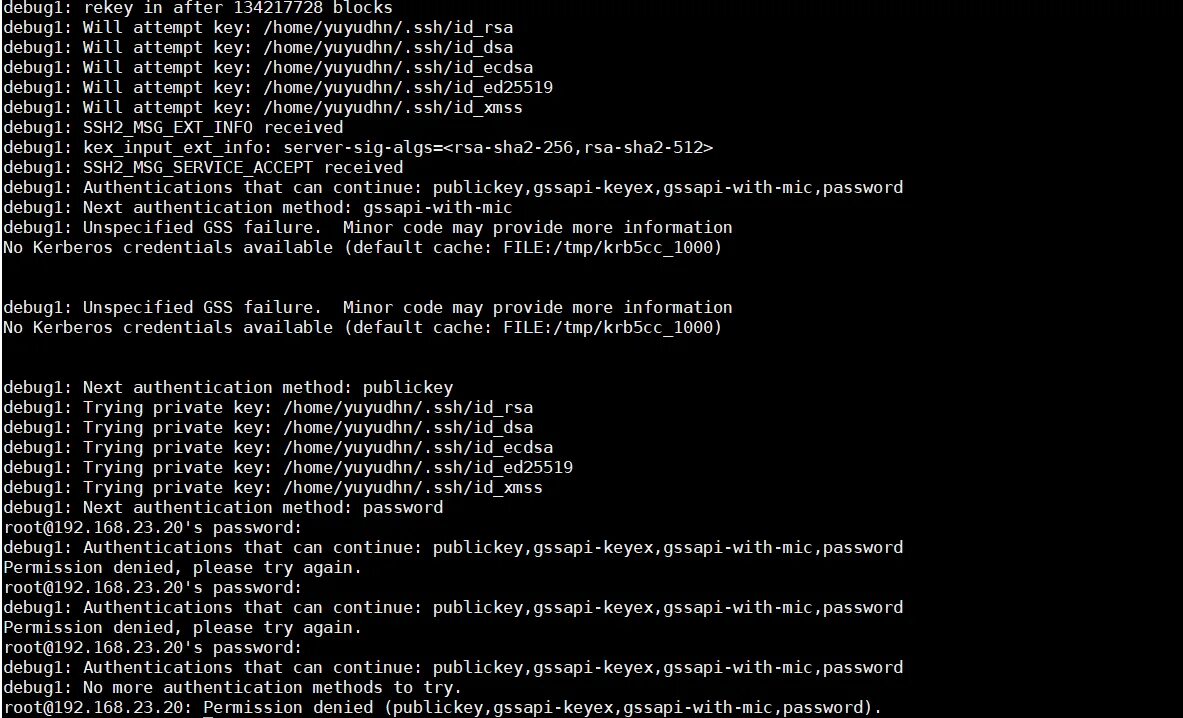Click the id_ed25519 path in 'Will attempt key' line
This screenshot has width=1183, height=718.
point(407,87)
